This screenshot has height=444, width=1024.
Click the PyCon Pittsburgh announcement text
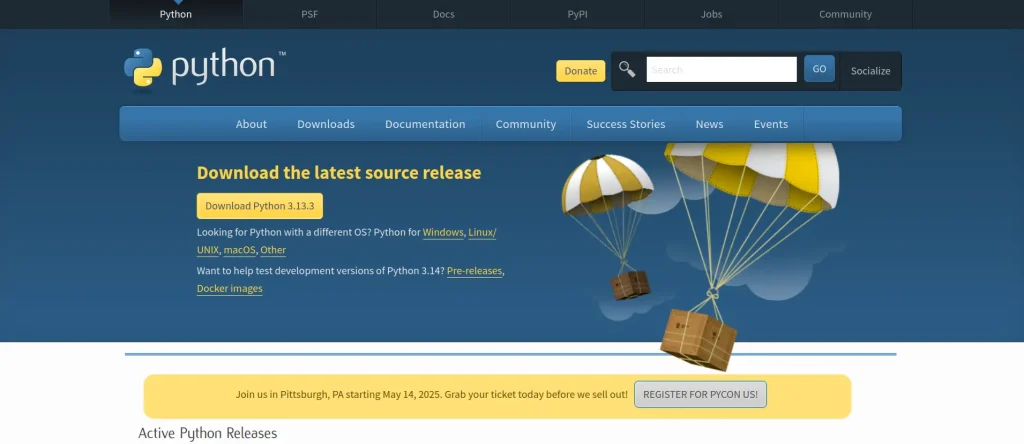432,395
